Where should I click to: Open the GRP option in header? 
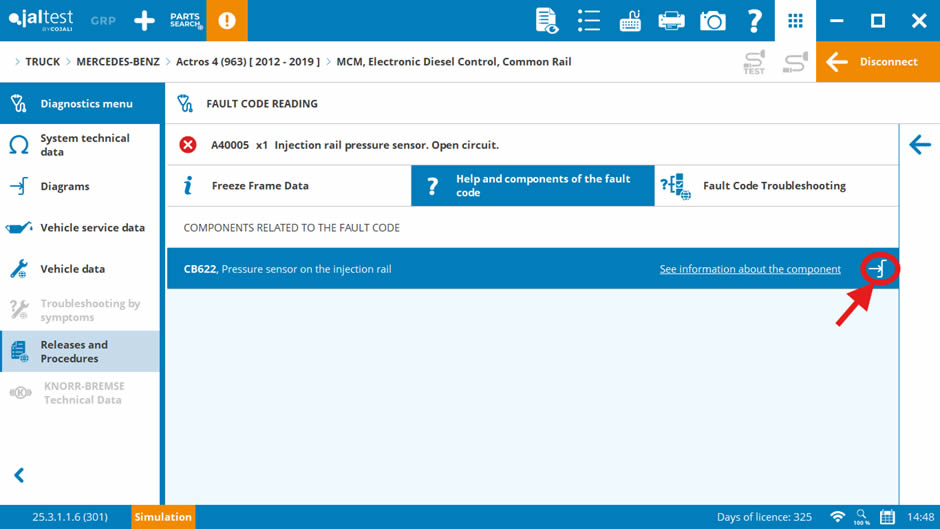[x=103, y=20]
